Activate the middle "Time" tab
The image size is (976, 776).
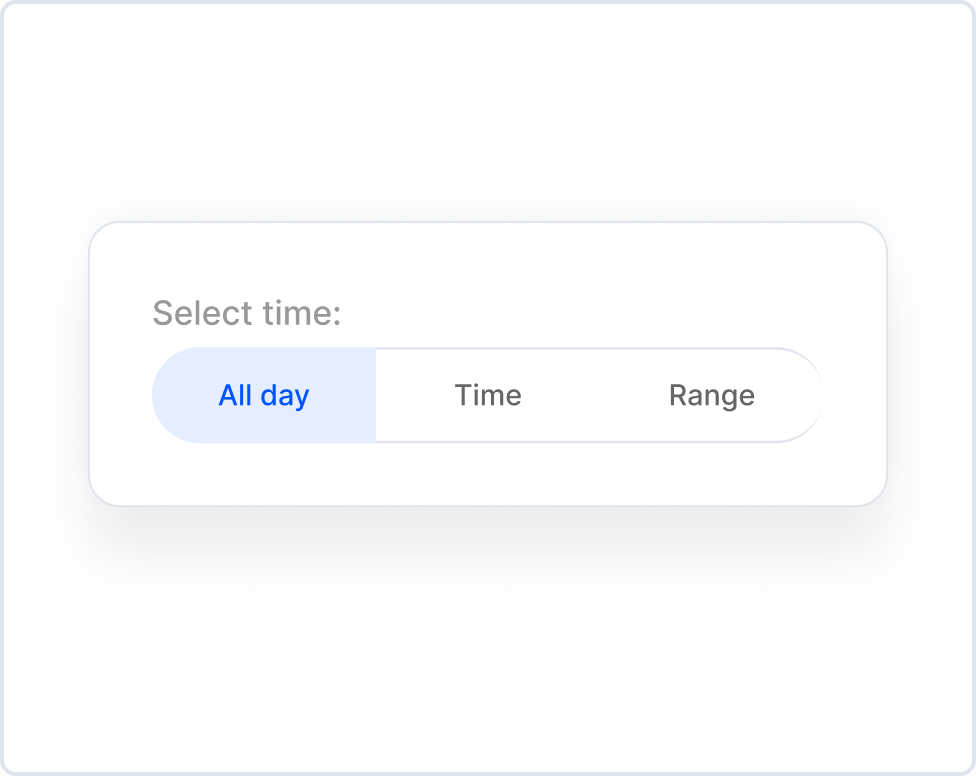coord(488,395)
